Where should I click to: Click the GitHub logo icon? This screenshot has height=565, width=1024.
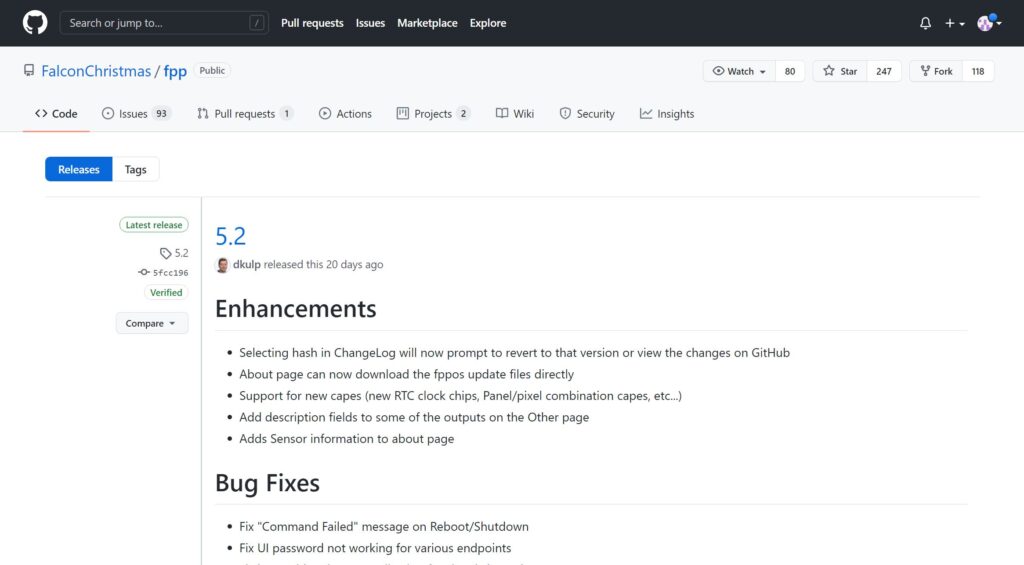(35, 23)
